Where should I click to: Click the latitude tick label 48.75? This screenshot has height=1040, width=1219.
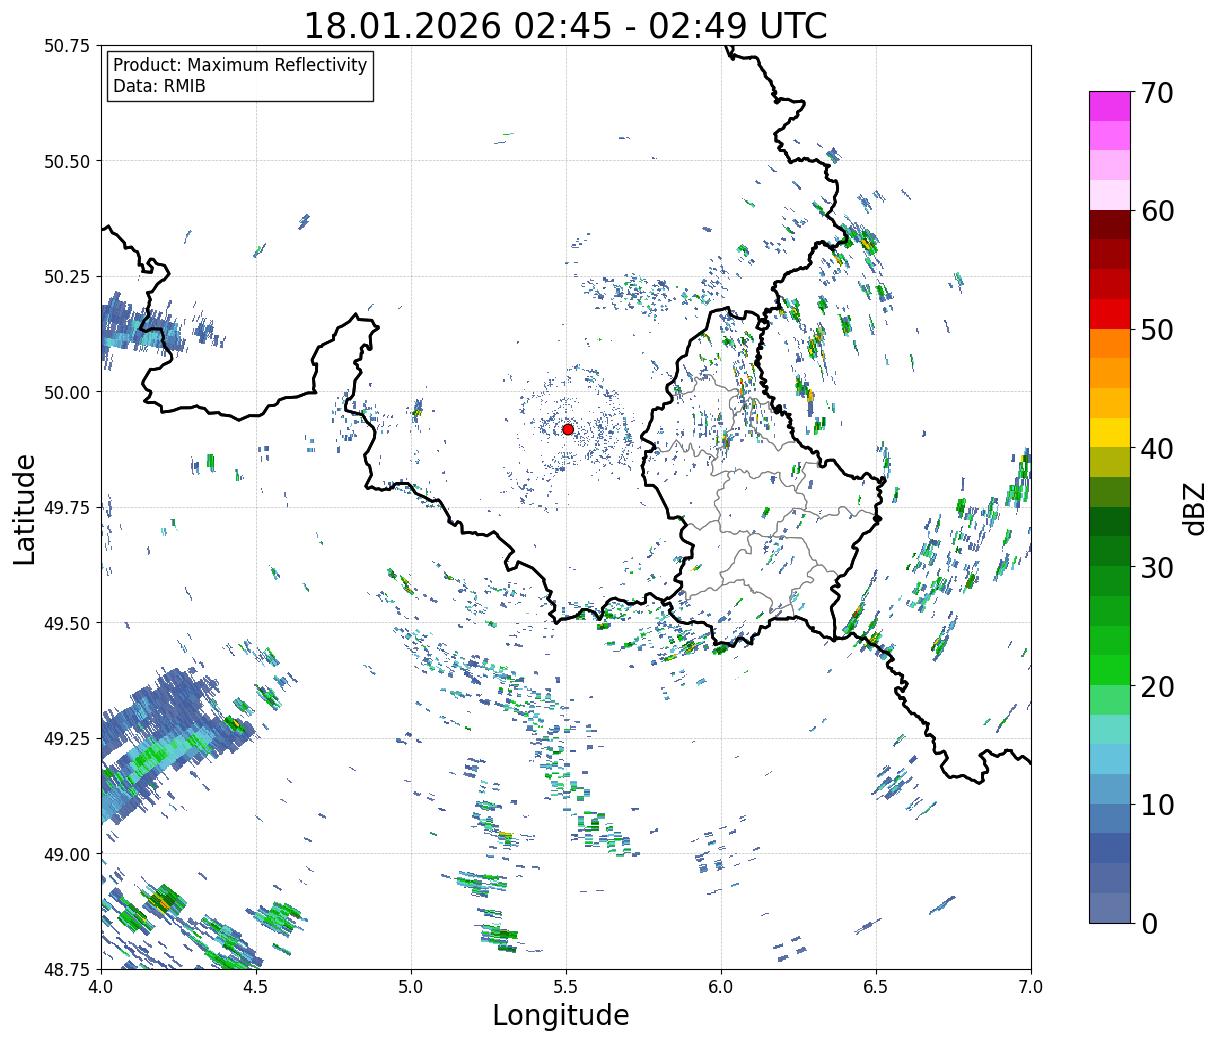(68, 970)
